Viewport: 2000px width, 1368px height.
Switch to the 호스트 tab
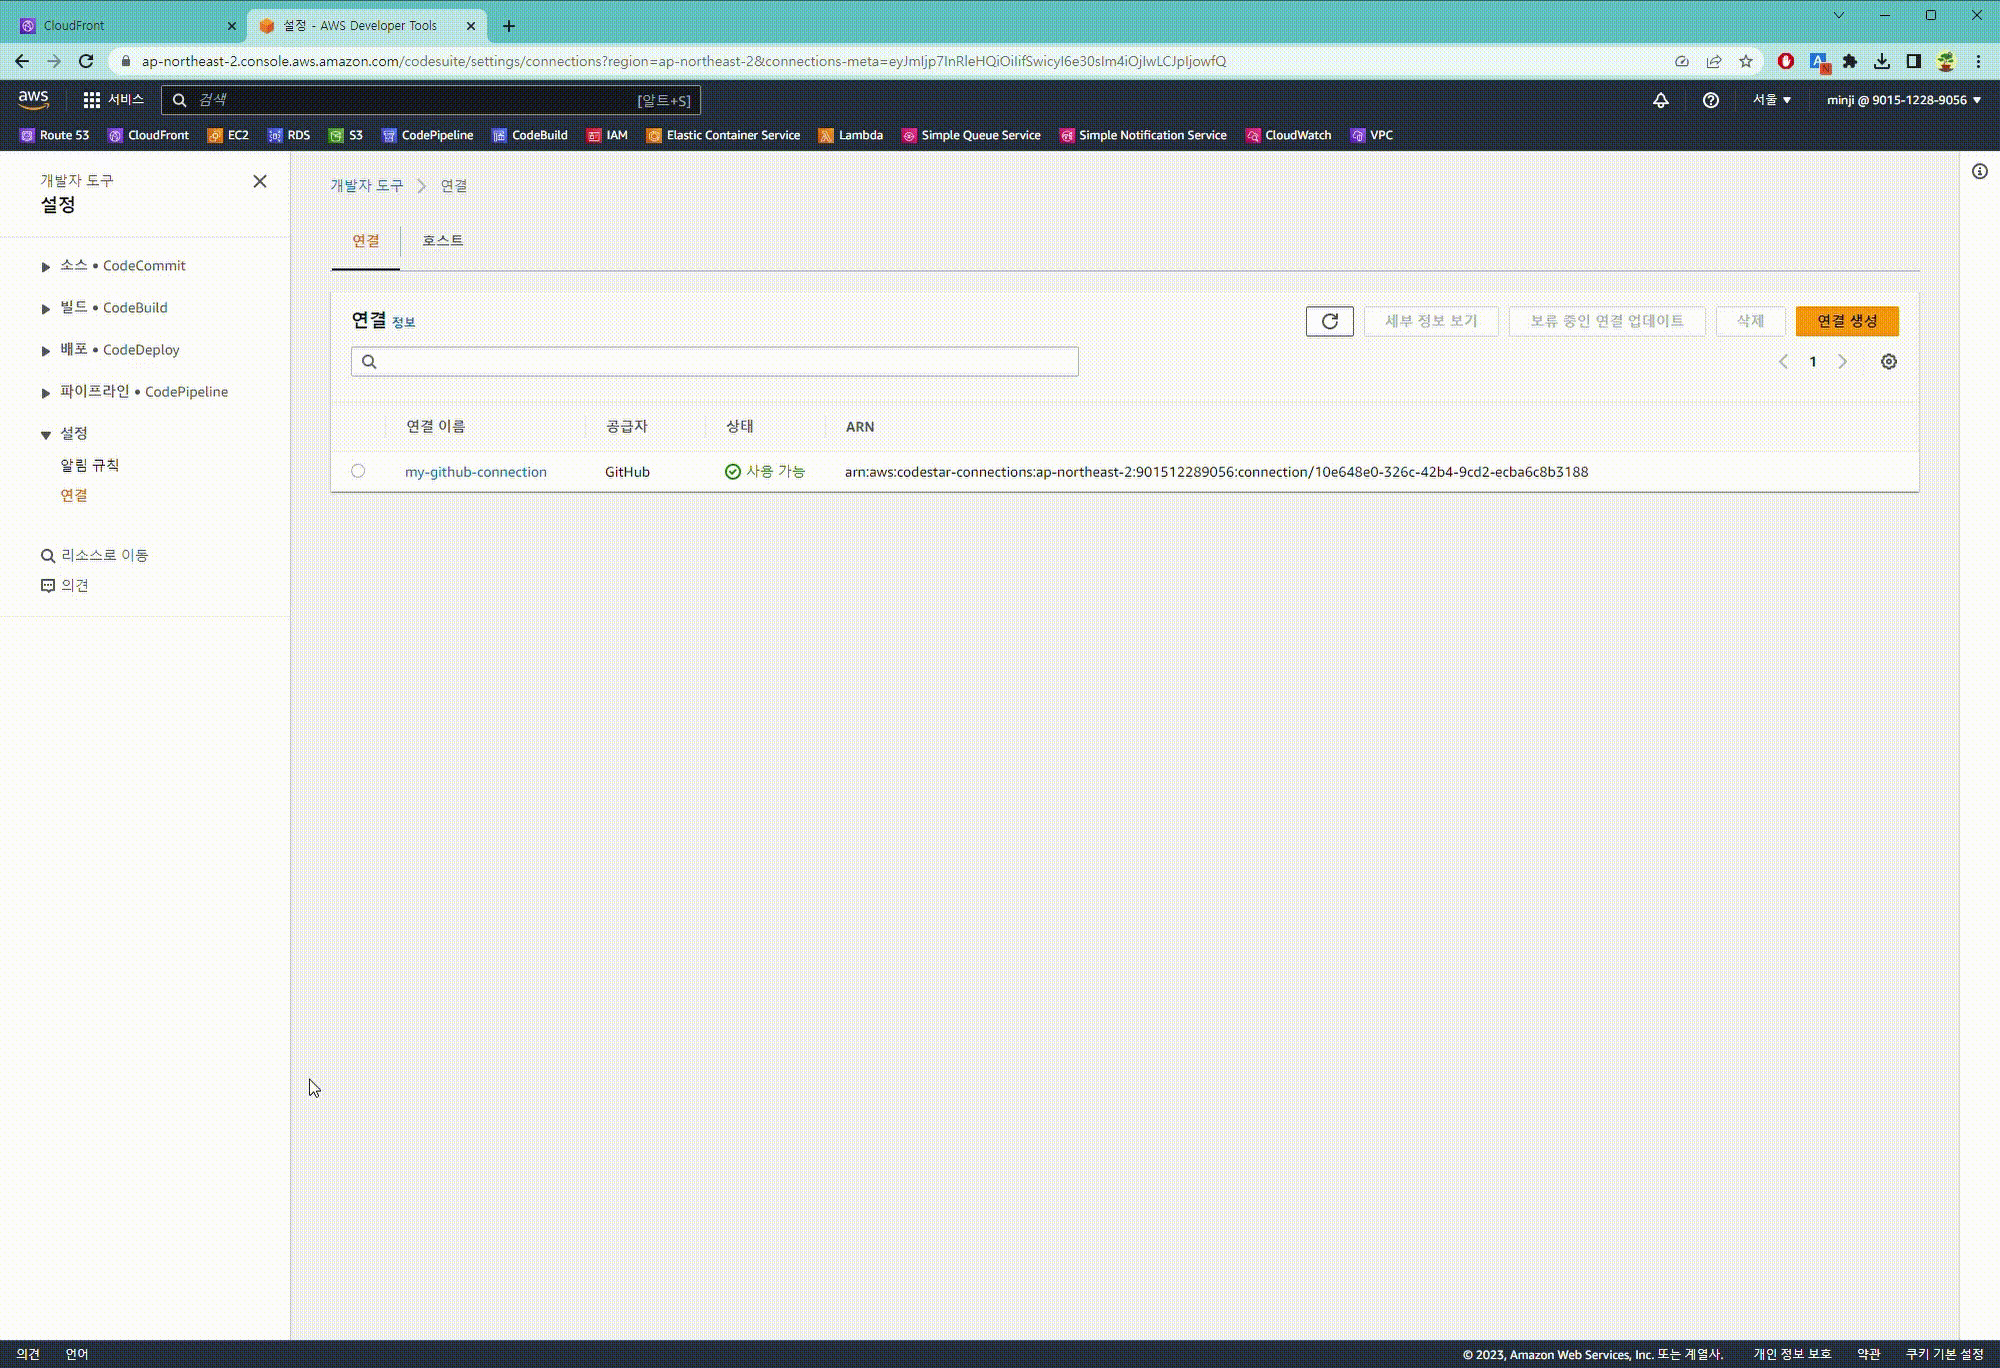[442, 240]
